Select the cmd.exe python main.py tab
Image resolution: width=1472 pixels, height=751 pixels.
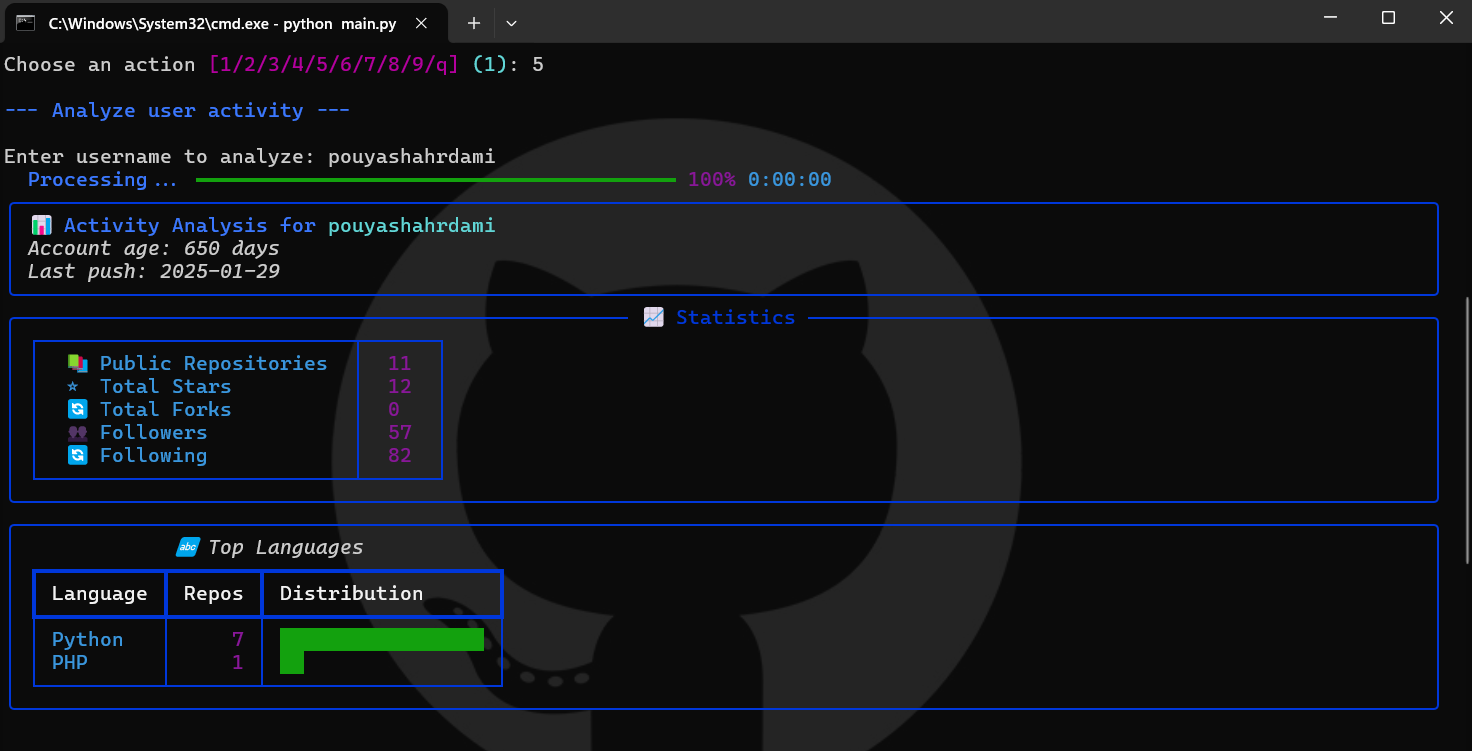pos(190,22)
